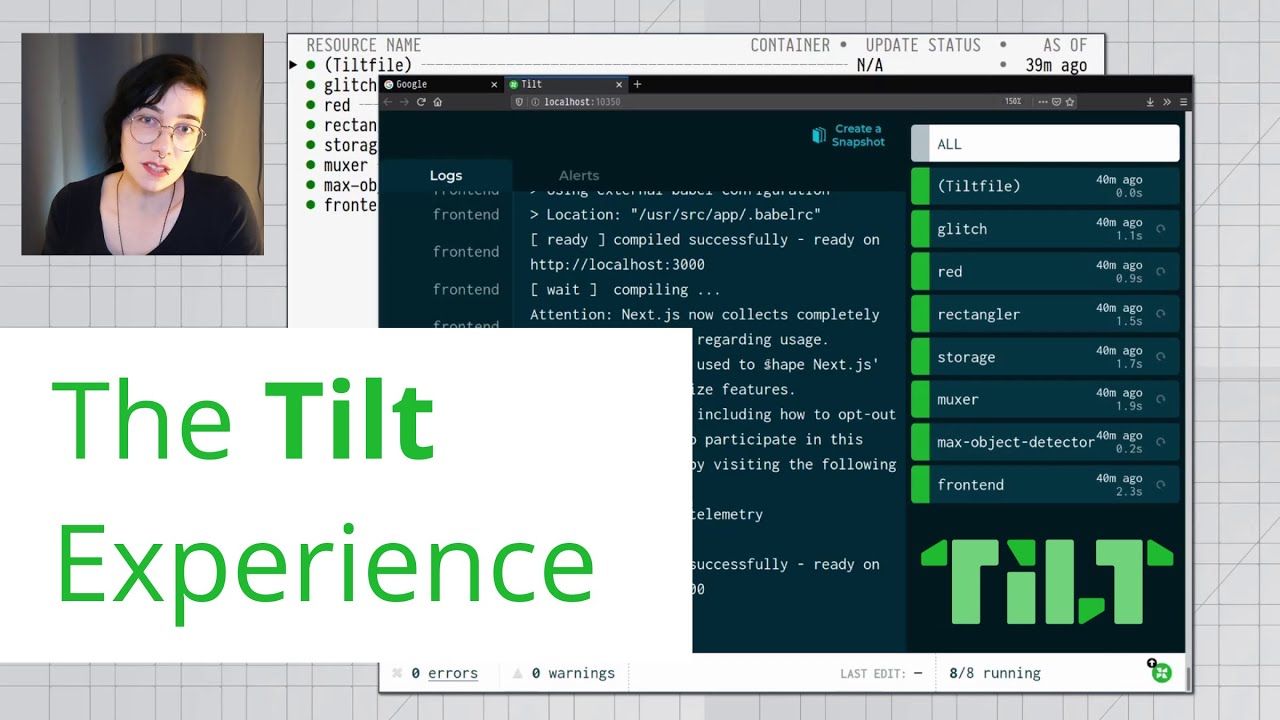1280x720 pixels.
Task: Trigger update for max-object-detector resource
Action: [x=1161, y=442]
